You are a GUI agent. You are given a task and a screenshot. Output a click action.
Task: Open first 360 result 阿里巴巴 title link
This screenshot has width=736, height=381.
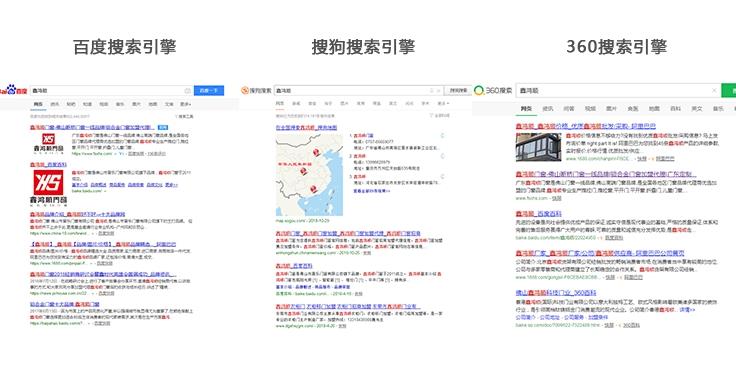point(586,126)
